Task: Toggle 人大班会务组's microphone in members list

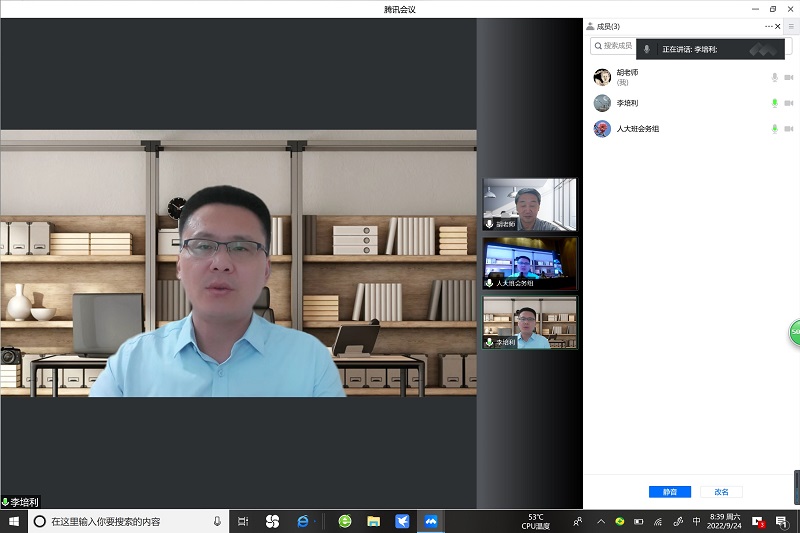Action: [774, 129]
